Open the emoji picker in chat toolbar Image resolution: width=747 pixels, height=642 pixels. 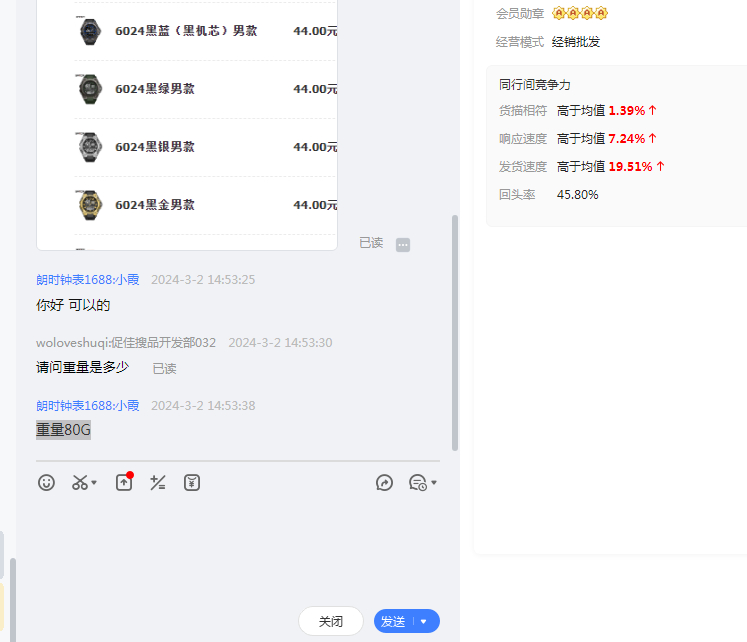point(46,483)
